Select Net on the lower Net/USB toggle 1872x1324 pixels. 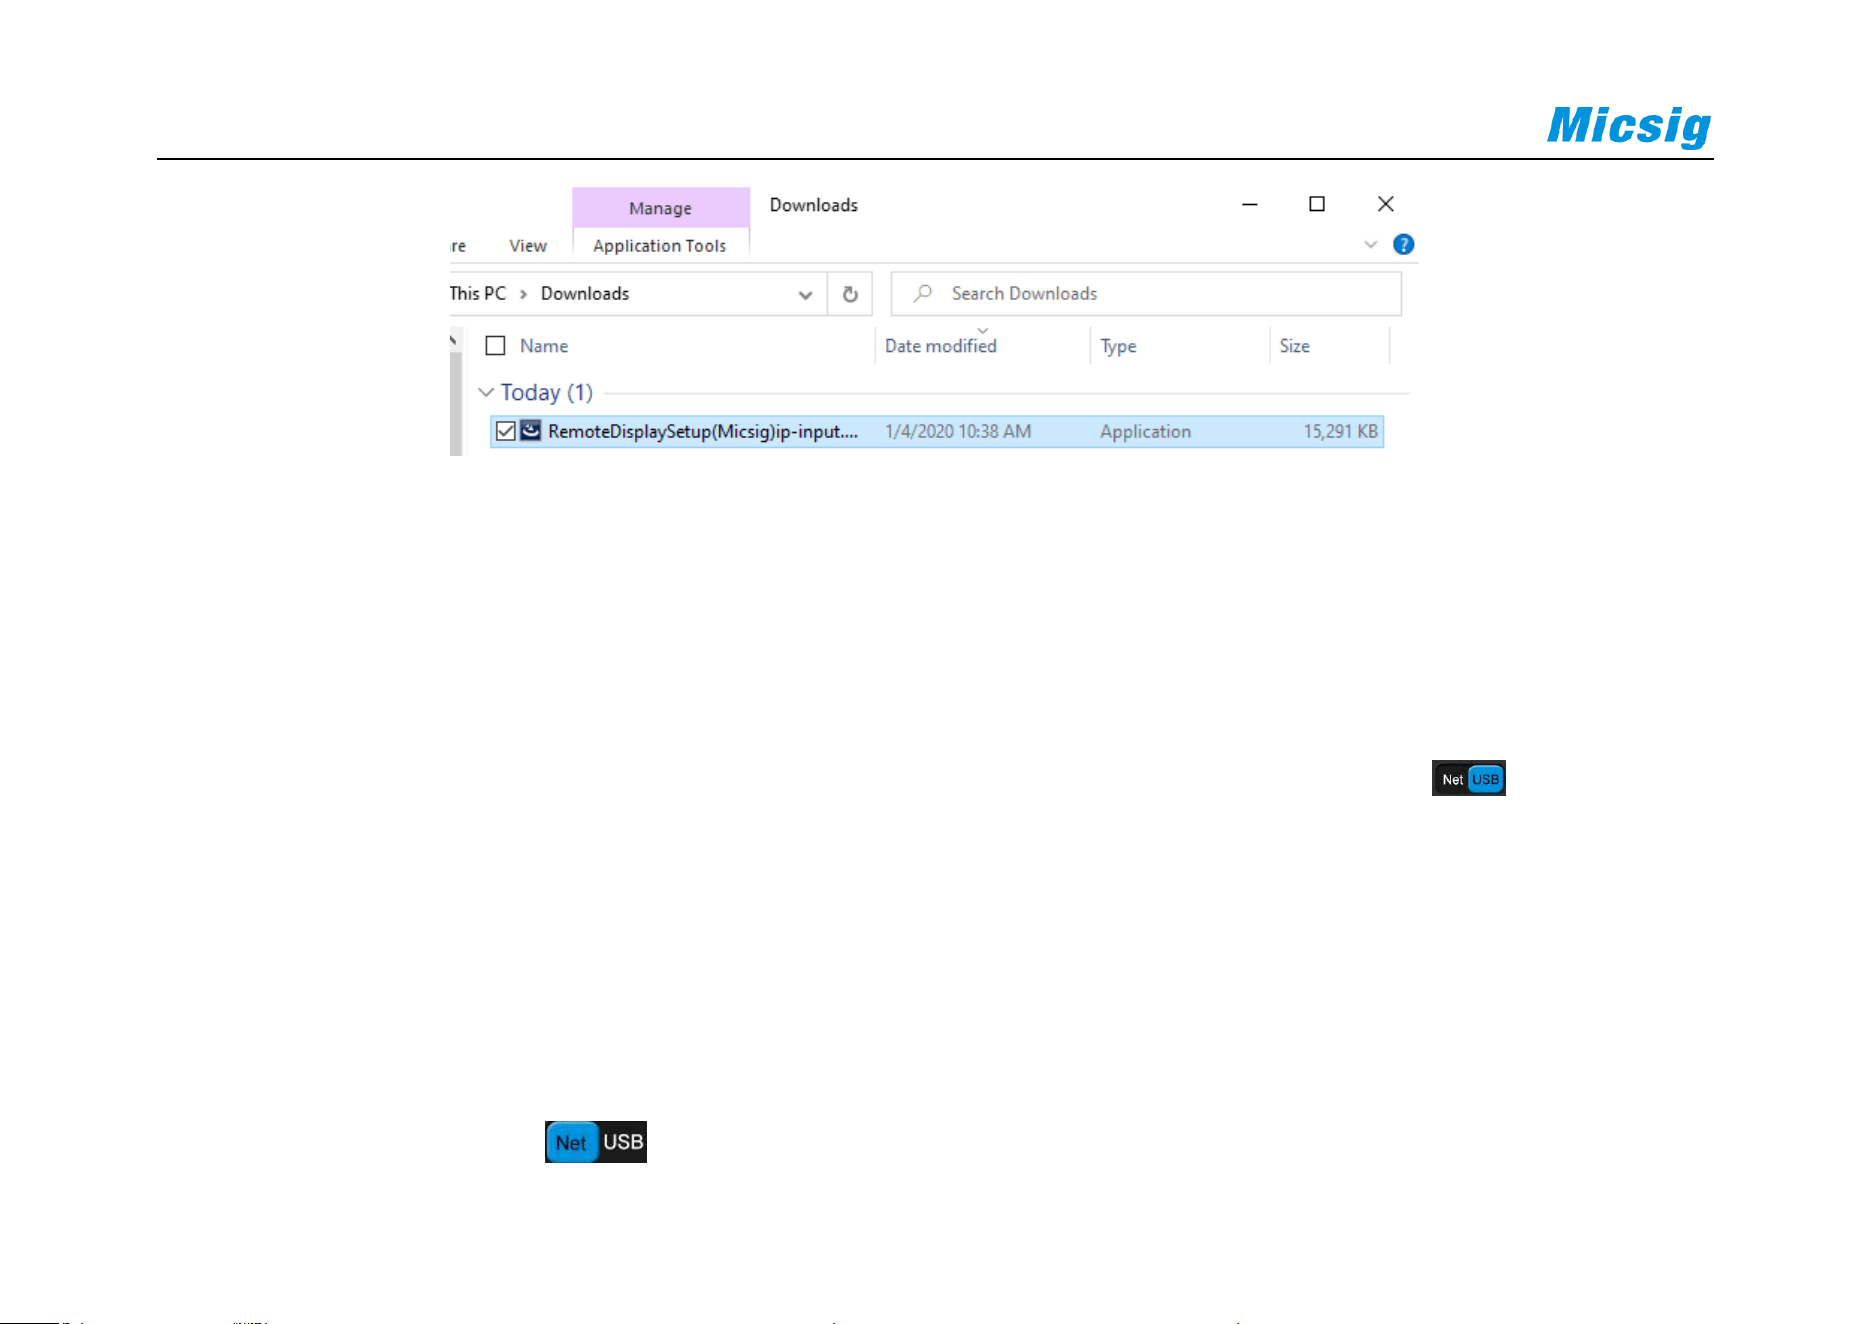pyautogui.click(x=571, y=1142)
